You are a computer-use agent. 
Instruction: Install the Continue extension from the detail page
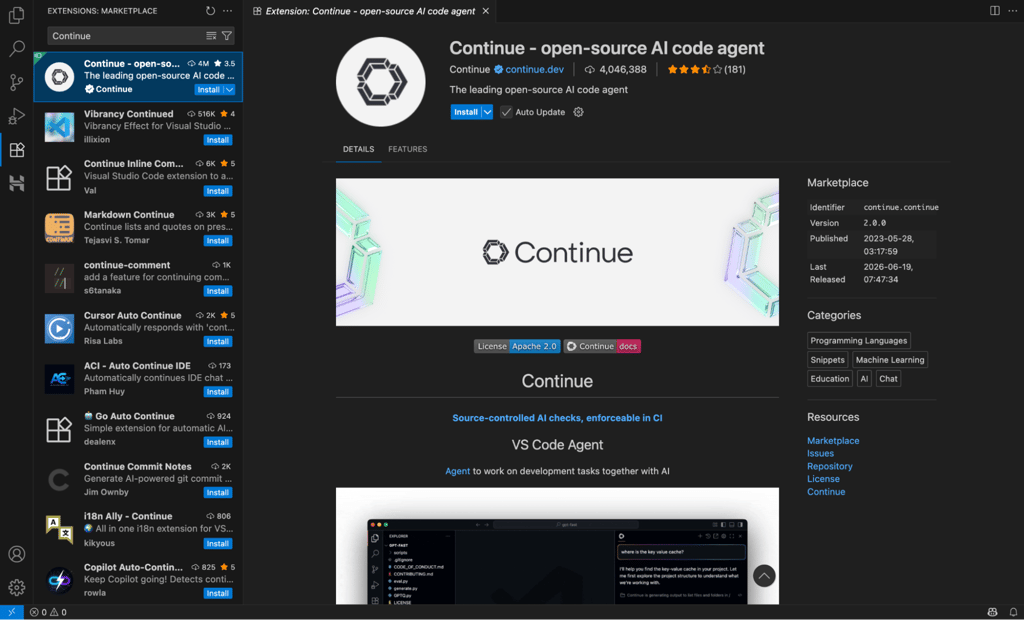point(466,112)
